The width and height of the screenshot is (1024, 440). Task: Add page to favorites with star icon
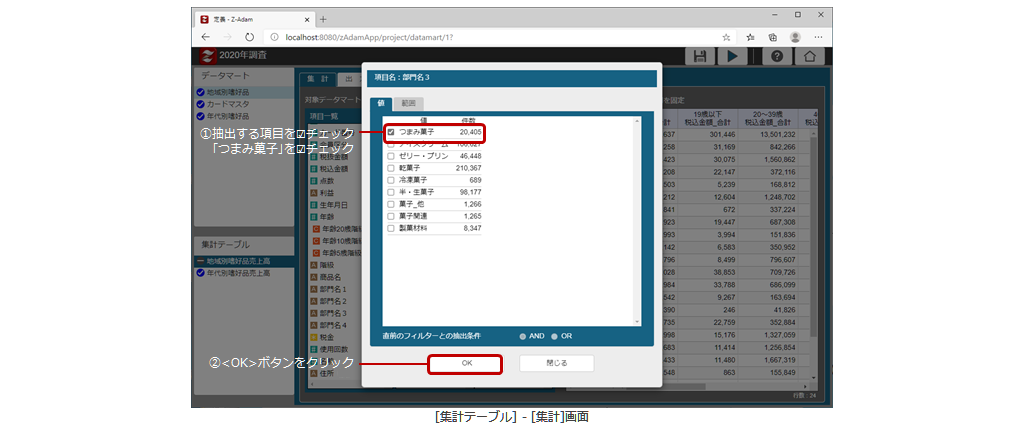[x=726, y=37]
